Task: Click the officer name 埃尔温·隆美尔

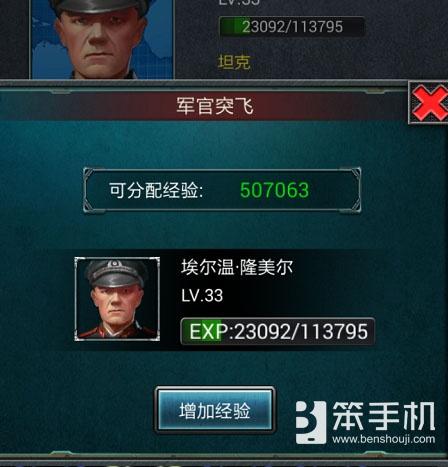Action: click(237, 267)
